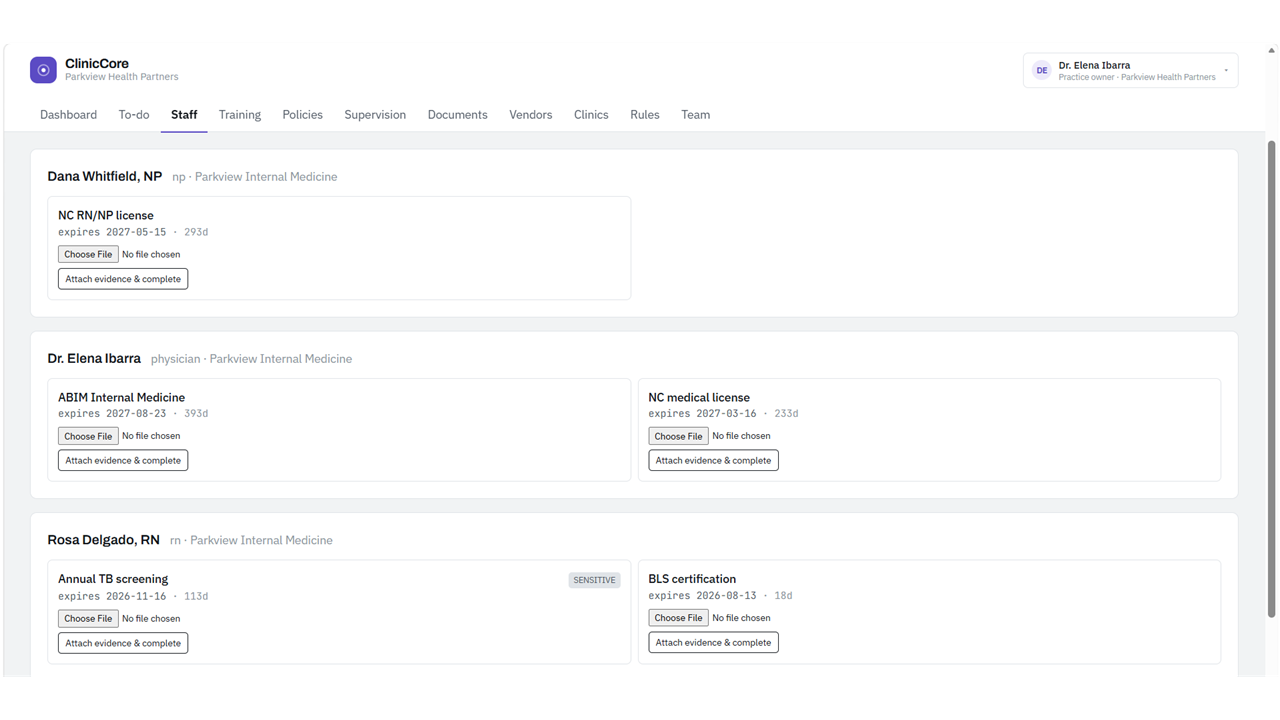Attach evidence for Annual TB screening

click(123, 643)
